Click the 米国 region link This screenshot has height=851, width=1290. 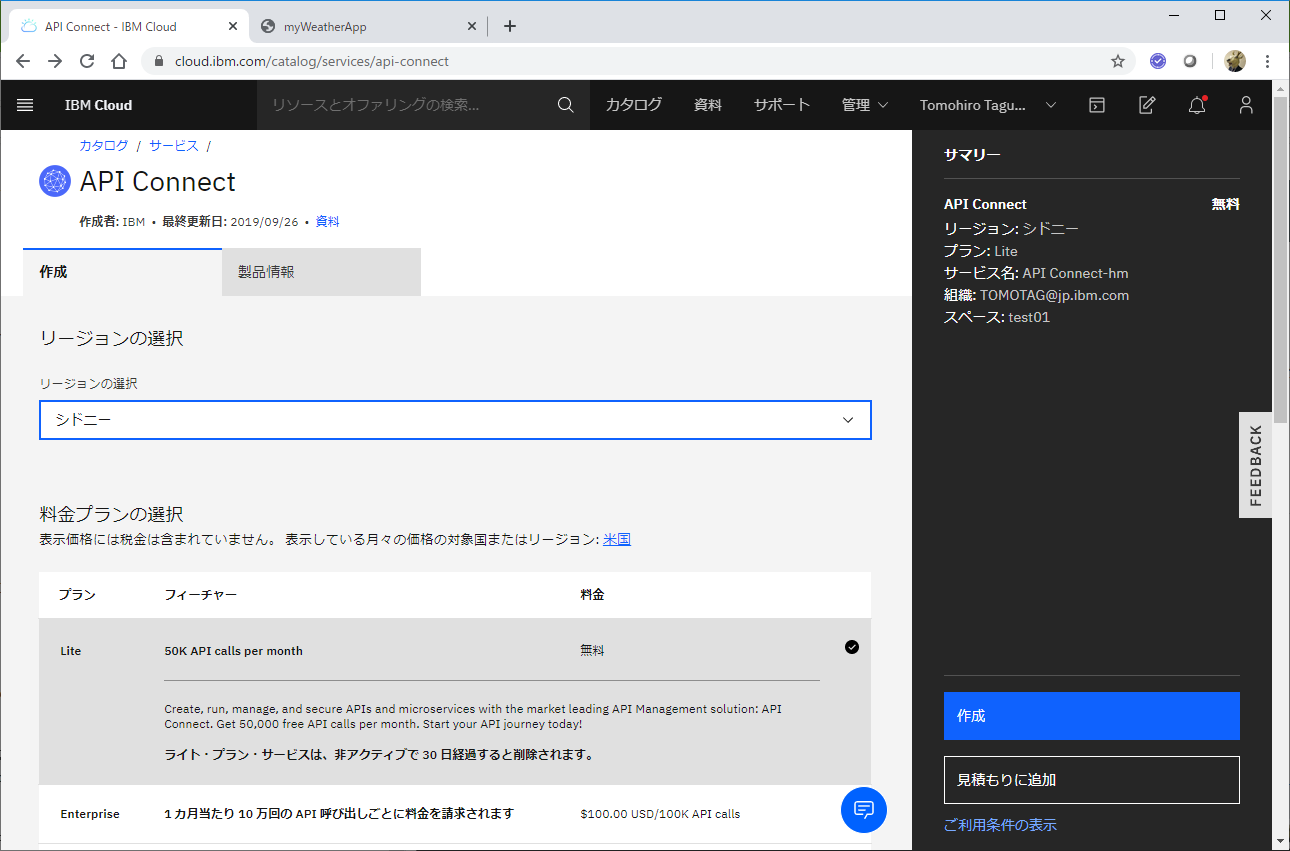coord(617,539)
